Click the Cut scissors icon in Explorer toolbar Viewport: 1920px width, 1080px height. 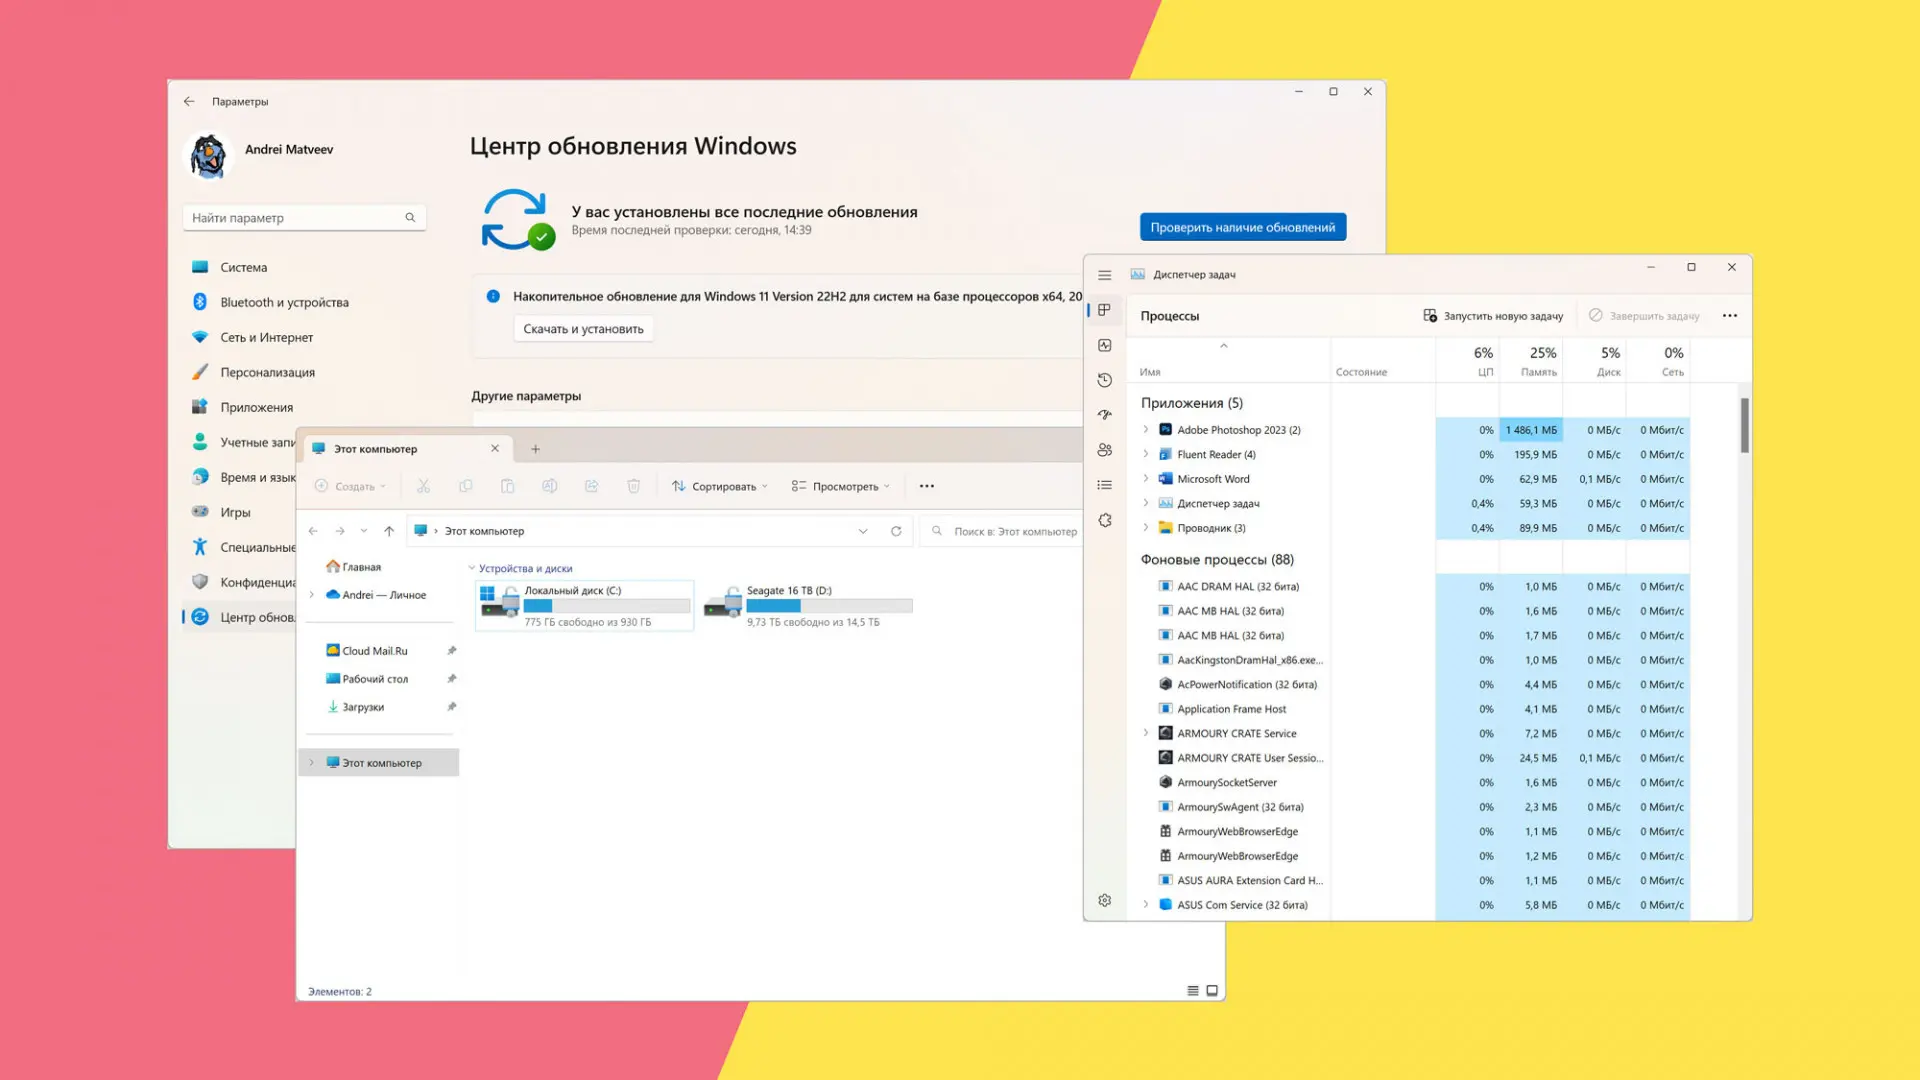click(423, 486)
